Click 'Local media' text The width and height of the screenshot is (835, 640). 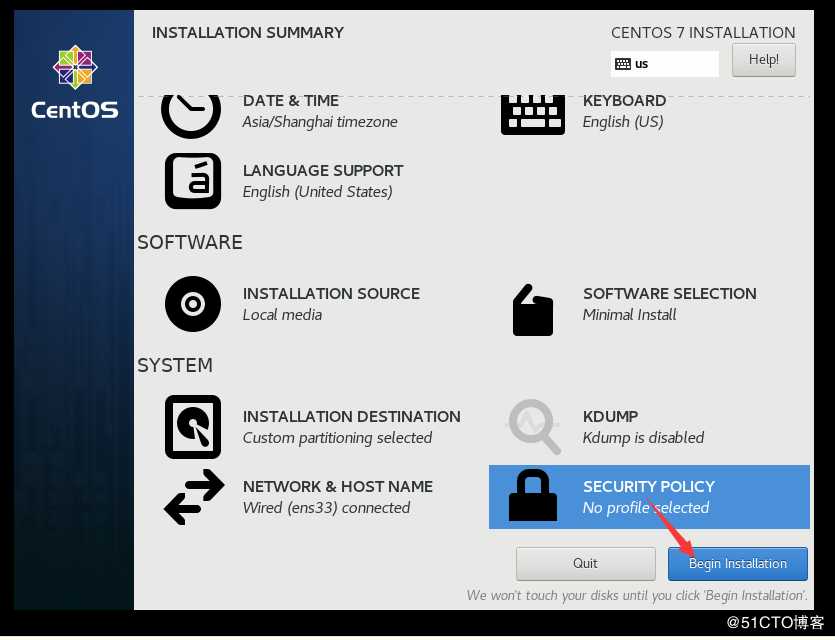coord(282,315)
